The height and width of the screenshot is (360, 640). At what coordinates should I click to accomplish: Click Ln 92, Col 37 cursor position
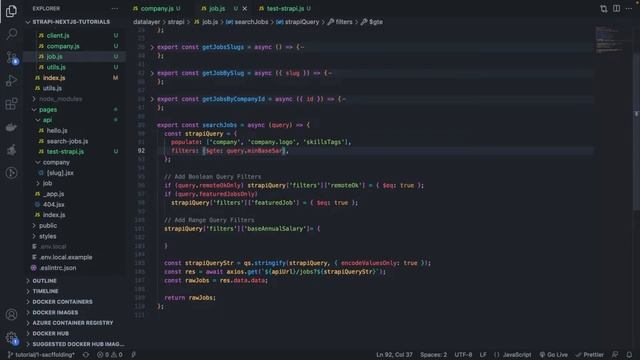pos(394,355)
